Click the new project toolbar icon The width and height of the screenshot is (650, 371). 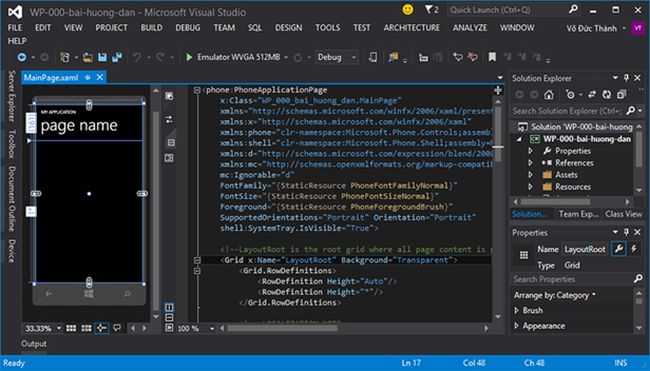[x=65, y=57]
